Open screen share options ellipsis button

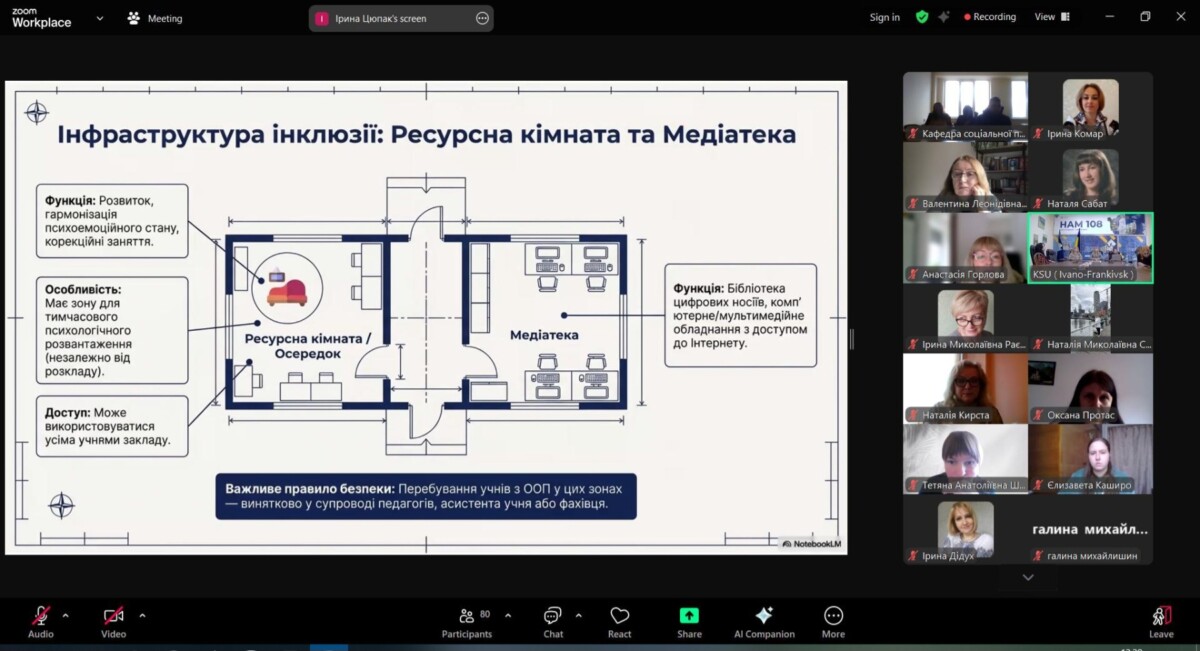pos(482,18)
